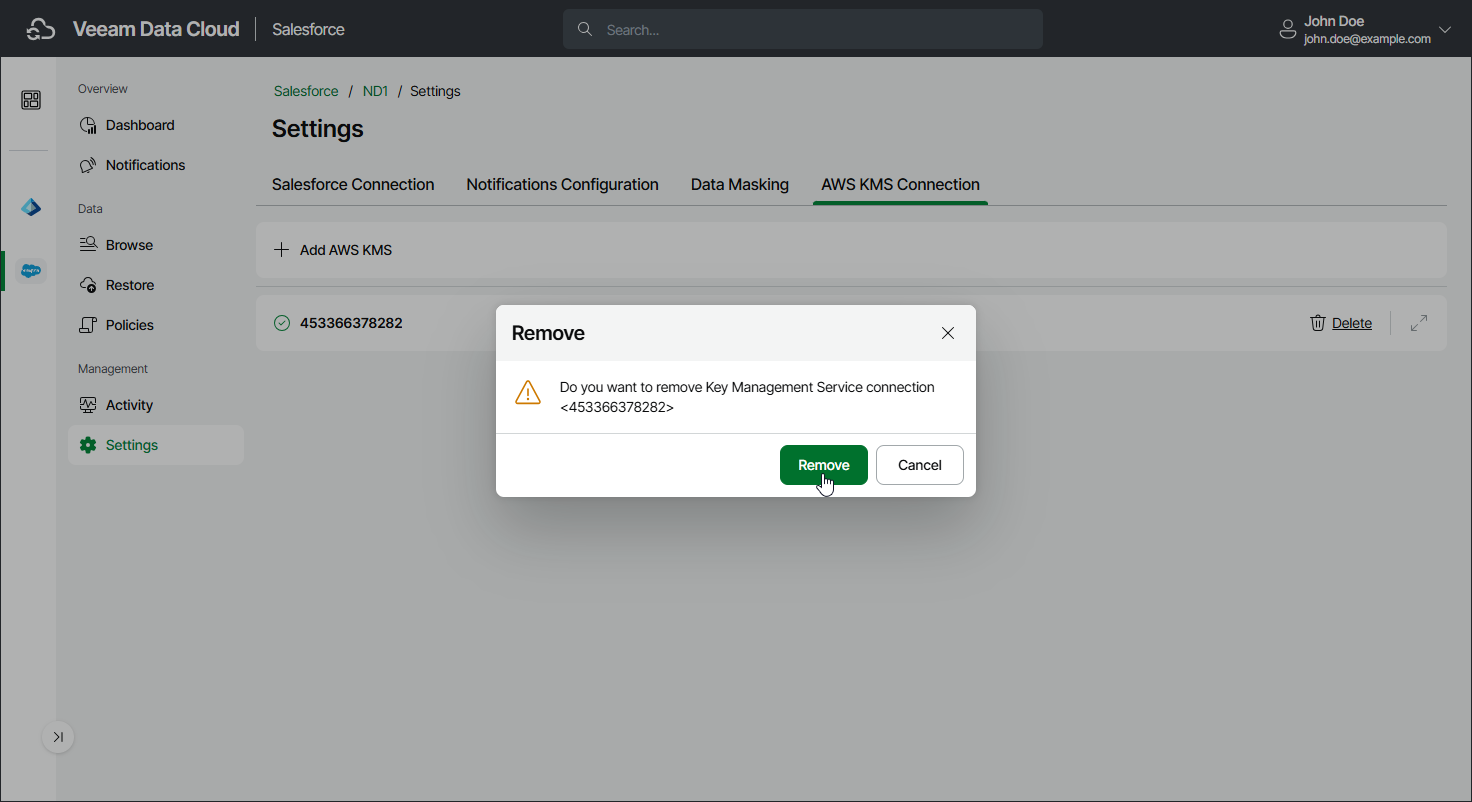Screen dimensions: 1472x802
Task: Confirm with the green Remove button
Action: click(x=824, y=465)
